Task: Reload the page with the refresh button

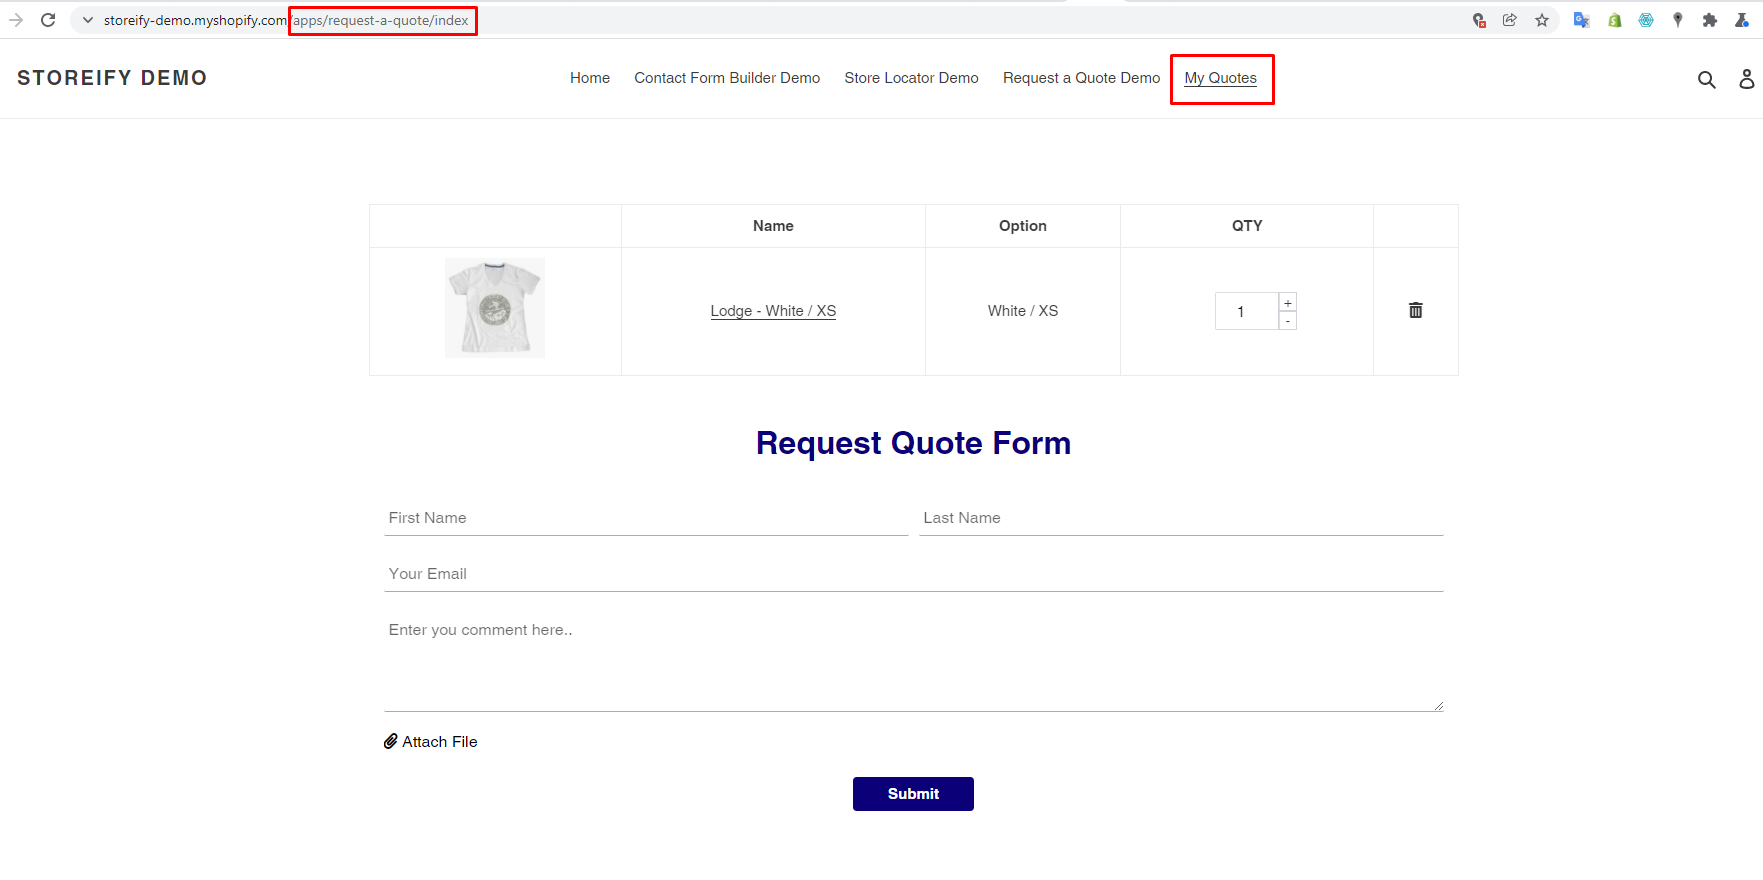Action: pos(48,20)
